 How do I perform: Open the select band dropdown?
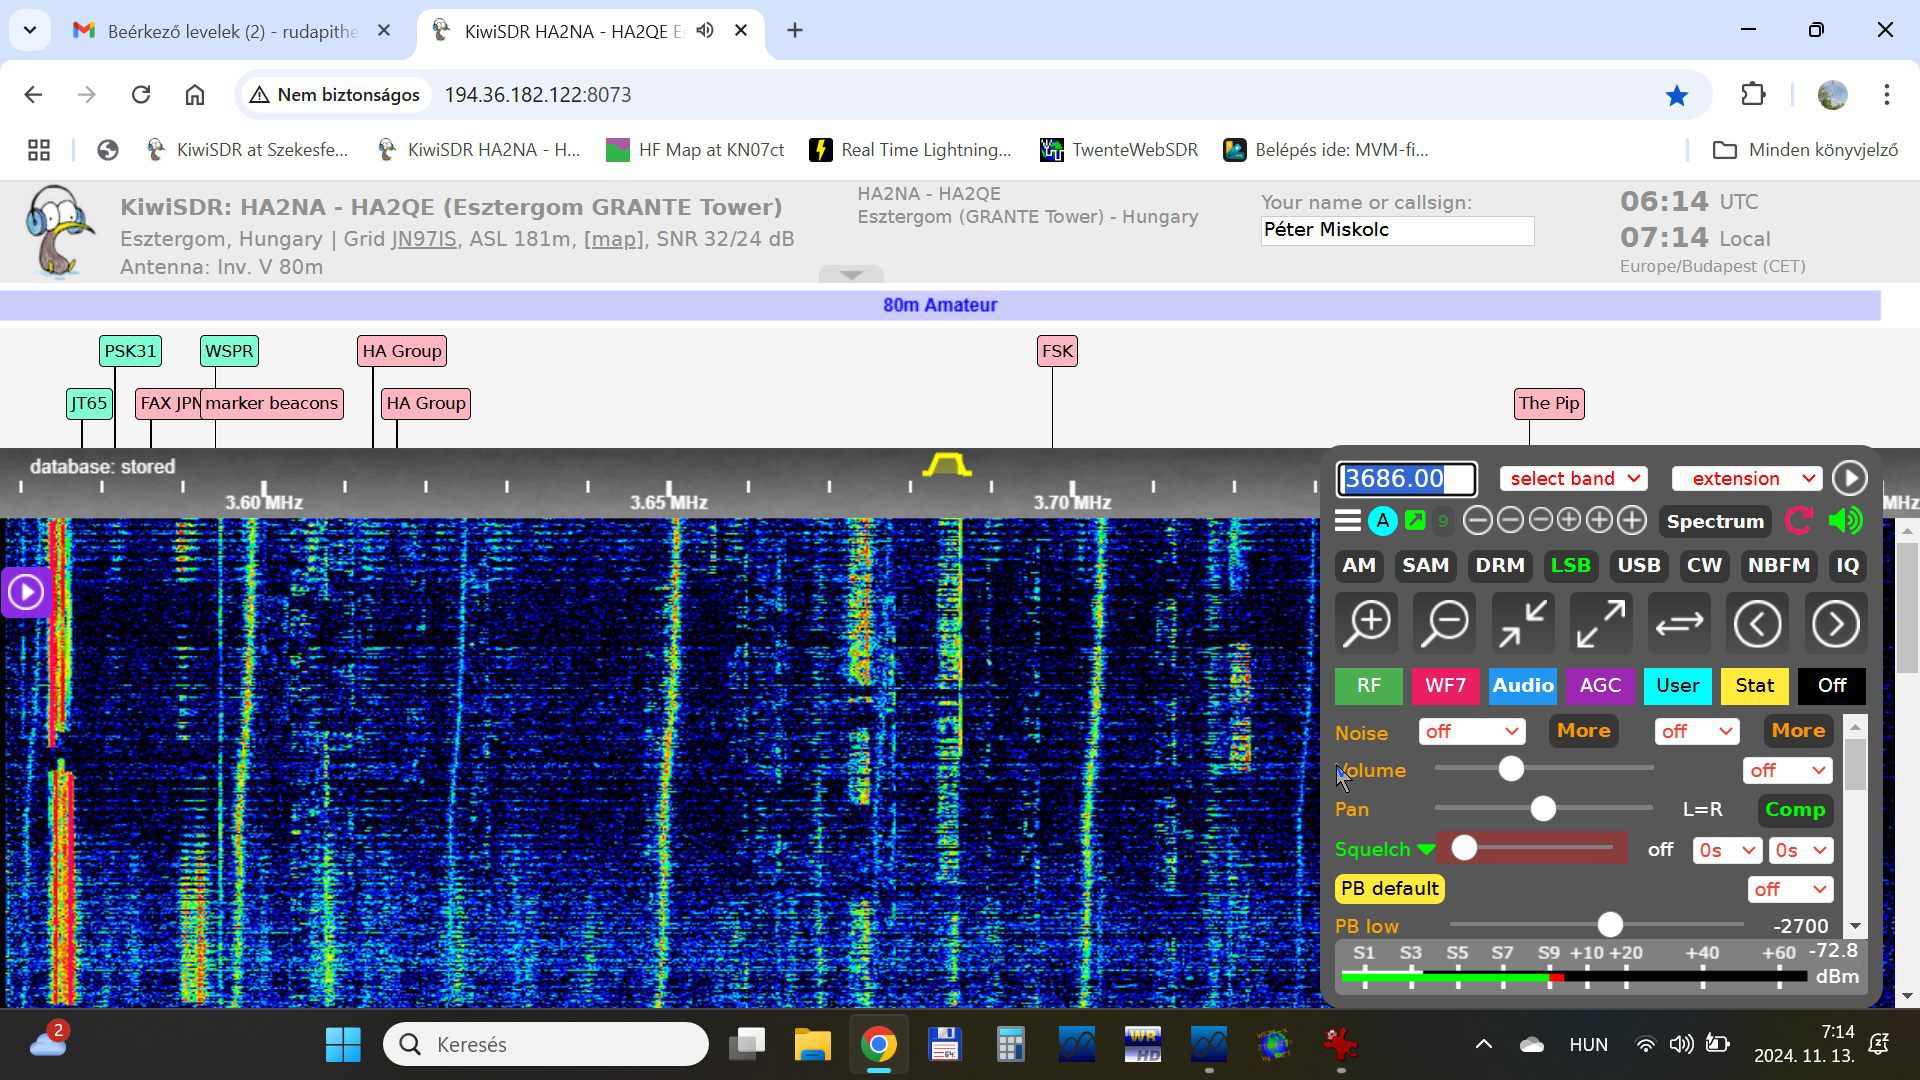[1573, 479]
